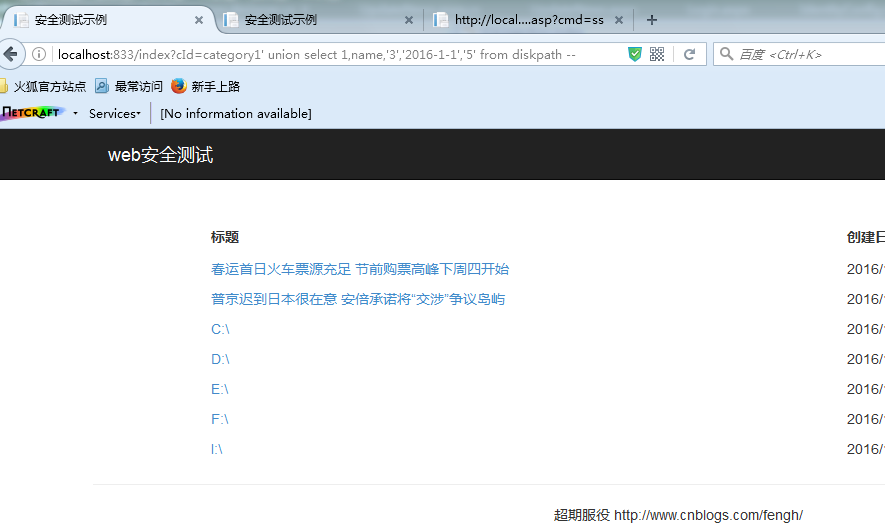Open a new tab with plus button
The width and height of the screenshot is (885, 528).
(x=652, y=20)
